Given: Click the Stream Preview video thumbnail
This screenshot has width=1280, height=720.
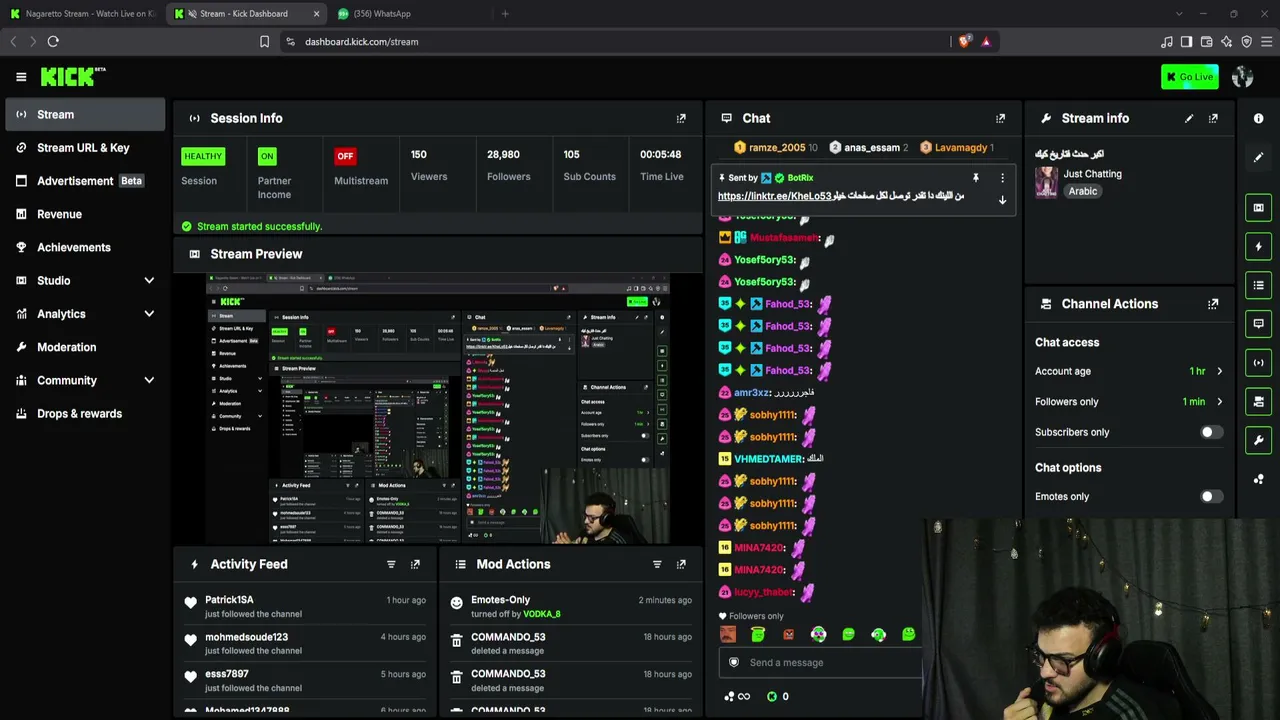Looking at the screenshot, I should pos(438,408).
